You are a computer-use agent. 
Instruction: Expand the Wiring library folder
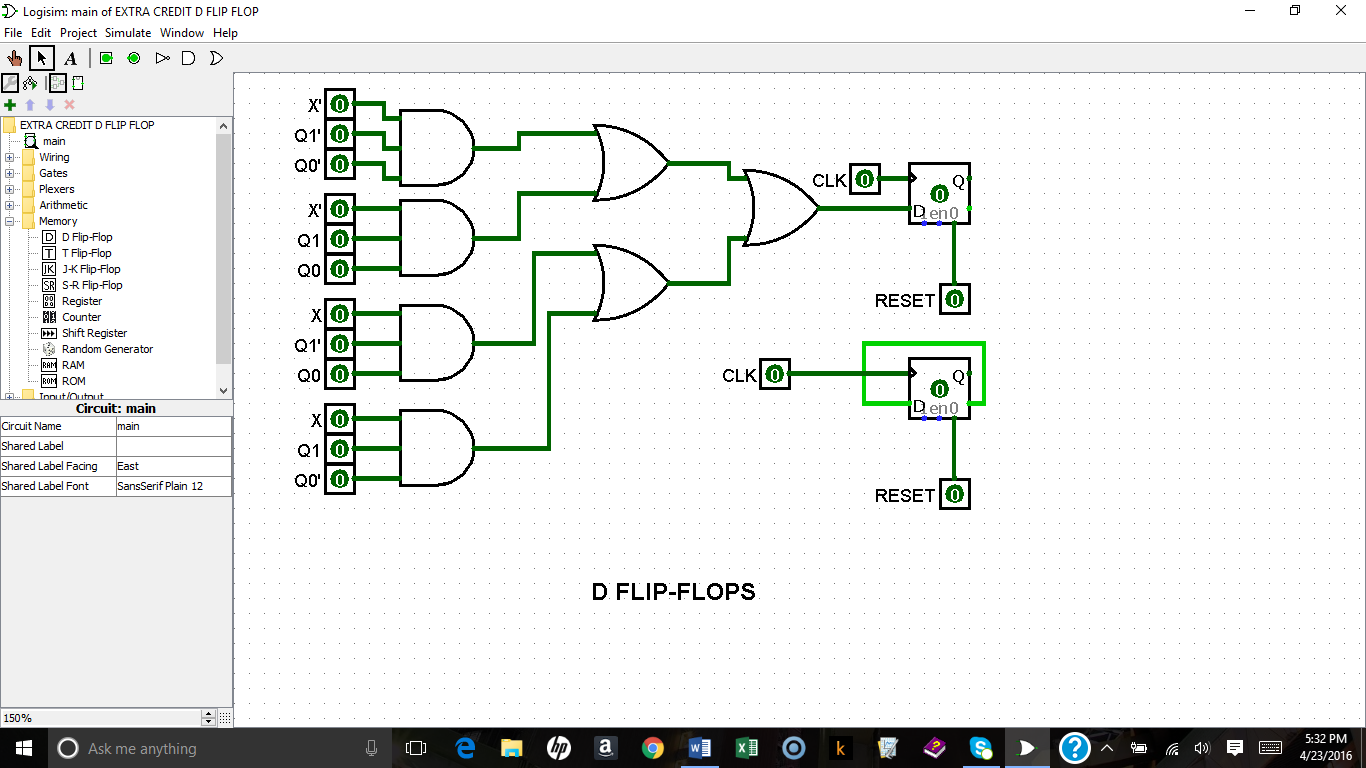point(10,157)
